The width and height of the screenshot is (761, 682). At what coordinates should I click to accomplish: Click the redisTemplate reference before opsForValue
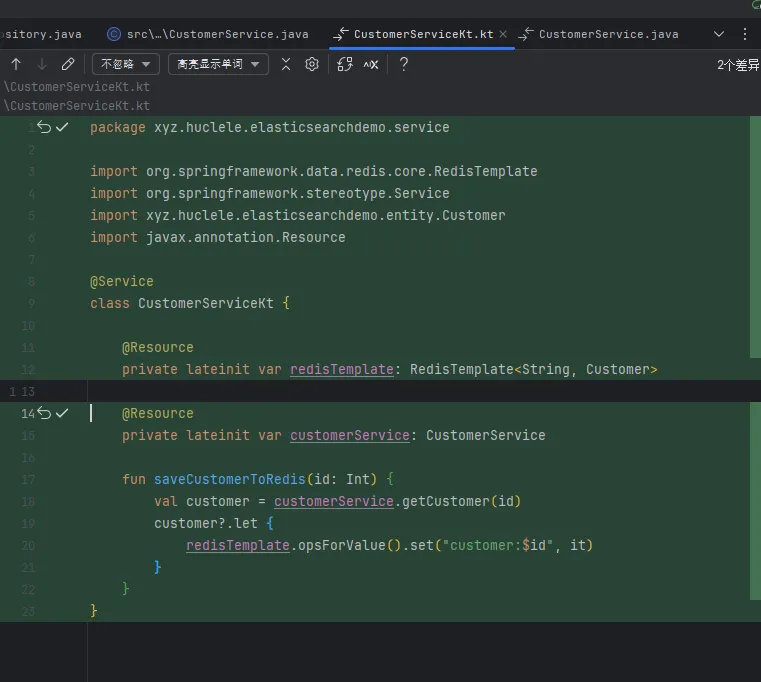click(x=238, y=545)
